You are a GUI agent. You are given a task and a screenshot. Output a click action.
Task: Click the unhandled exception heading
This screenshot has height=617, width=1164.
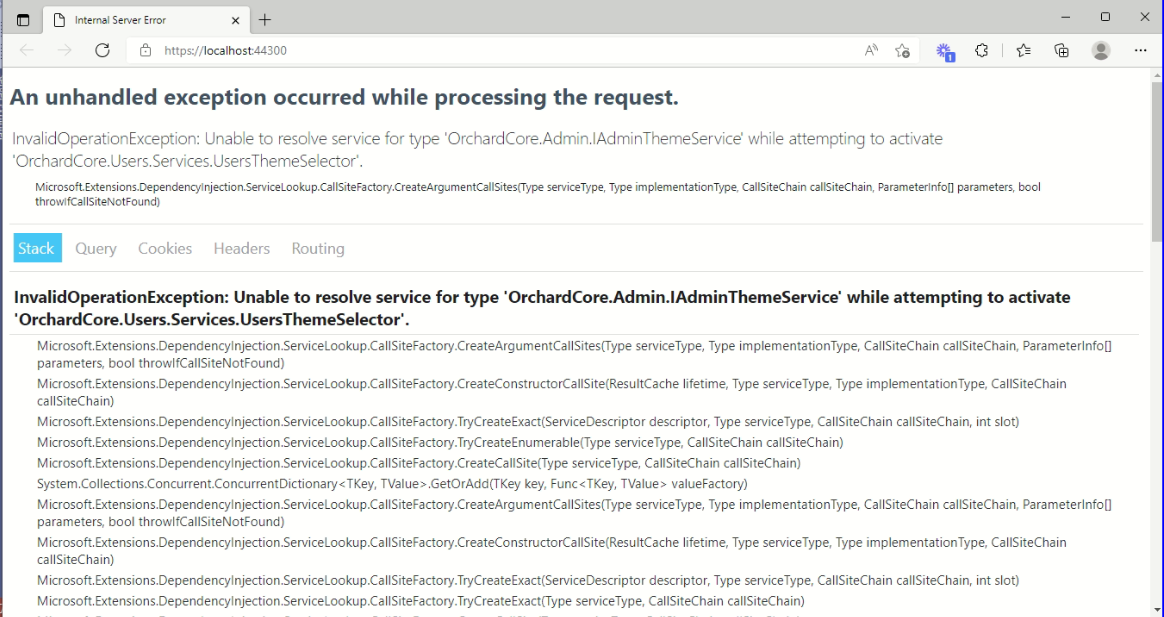point(344,97)
